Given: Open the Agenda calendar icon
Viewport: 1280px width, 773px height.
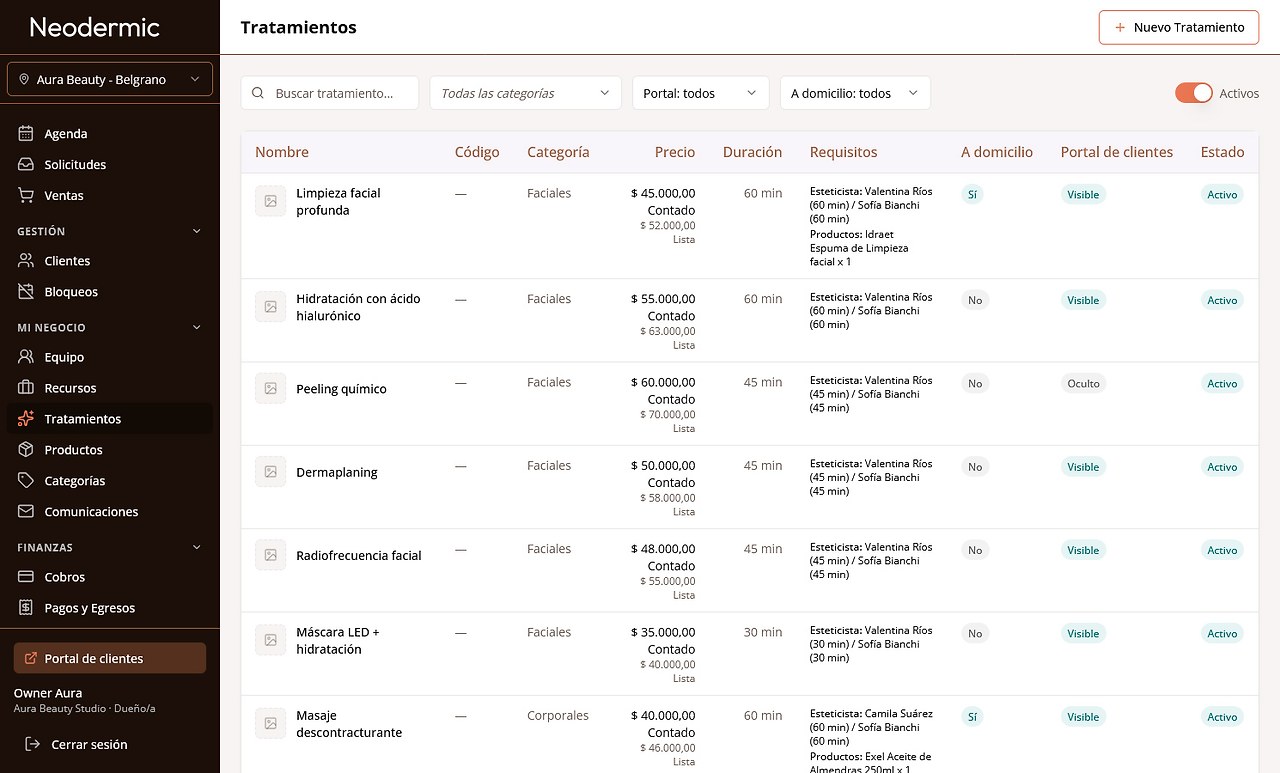Looking at the screenshot, I should point(26,134).
